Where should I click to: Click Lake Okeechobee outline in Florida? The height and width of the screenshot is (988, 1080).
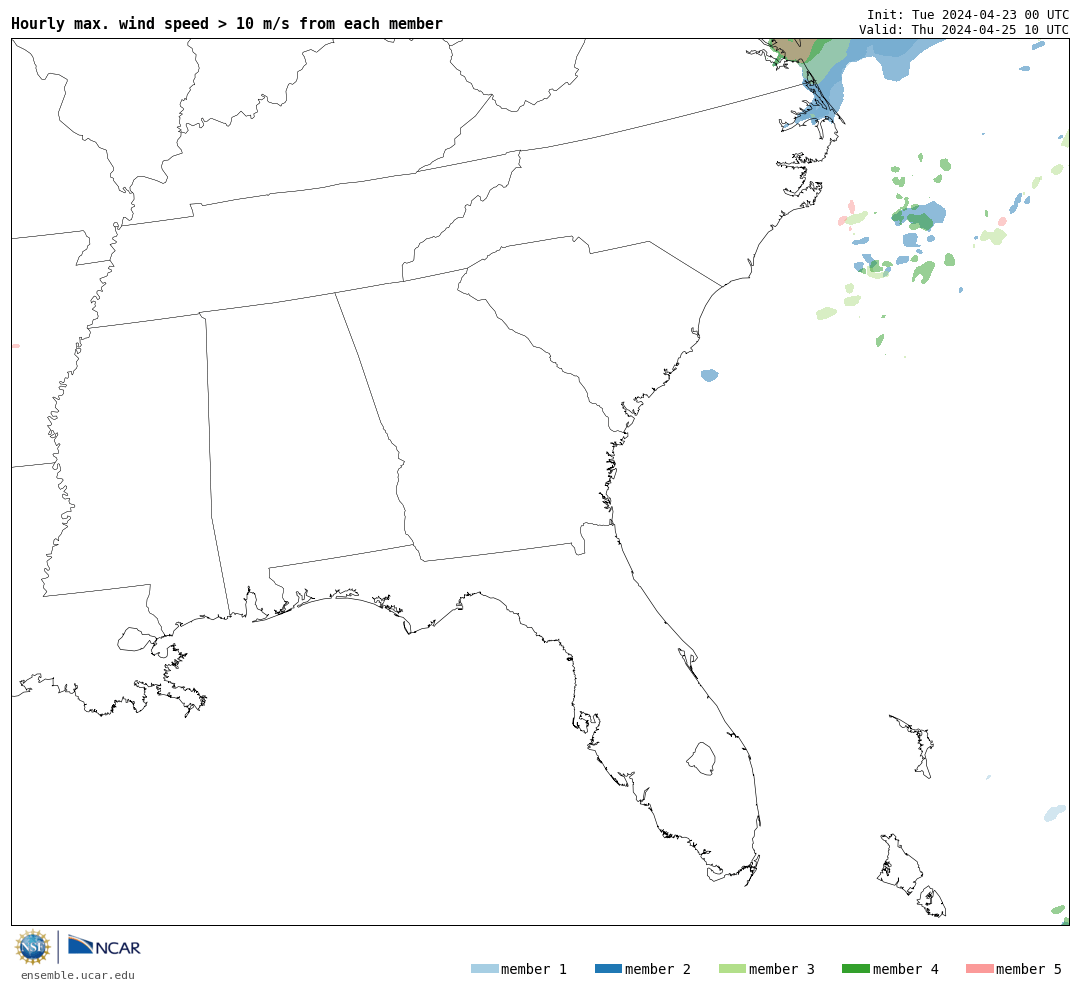pos(701,758)
